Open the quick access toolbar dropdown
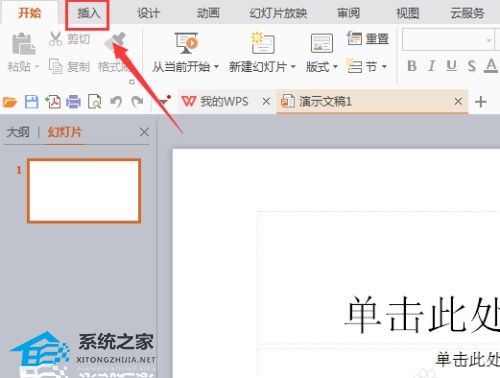 pos(164,101)
